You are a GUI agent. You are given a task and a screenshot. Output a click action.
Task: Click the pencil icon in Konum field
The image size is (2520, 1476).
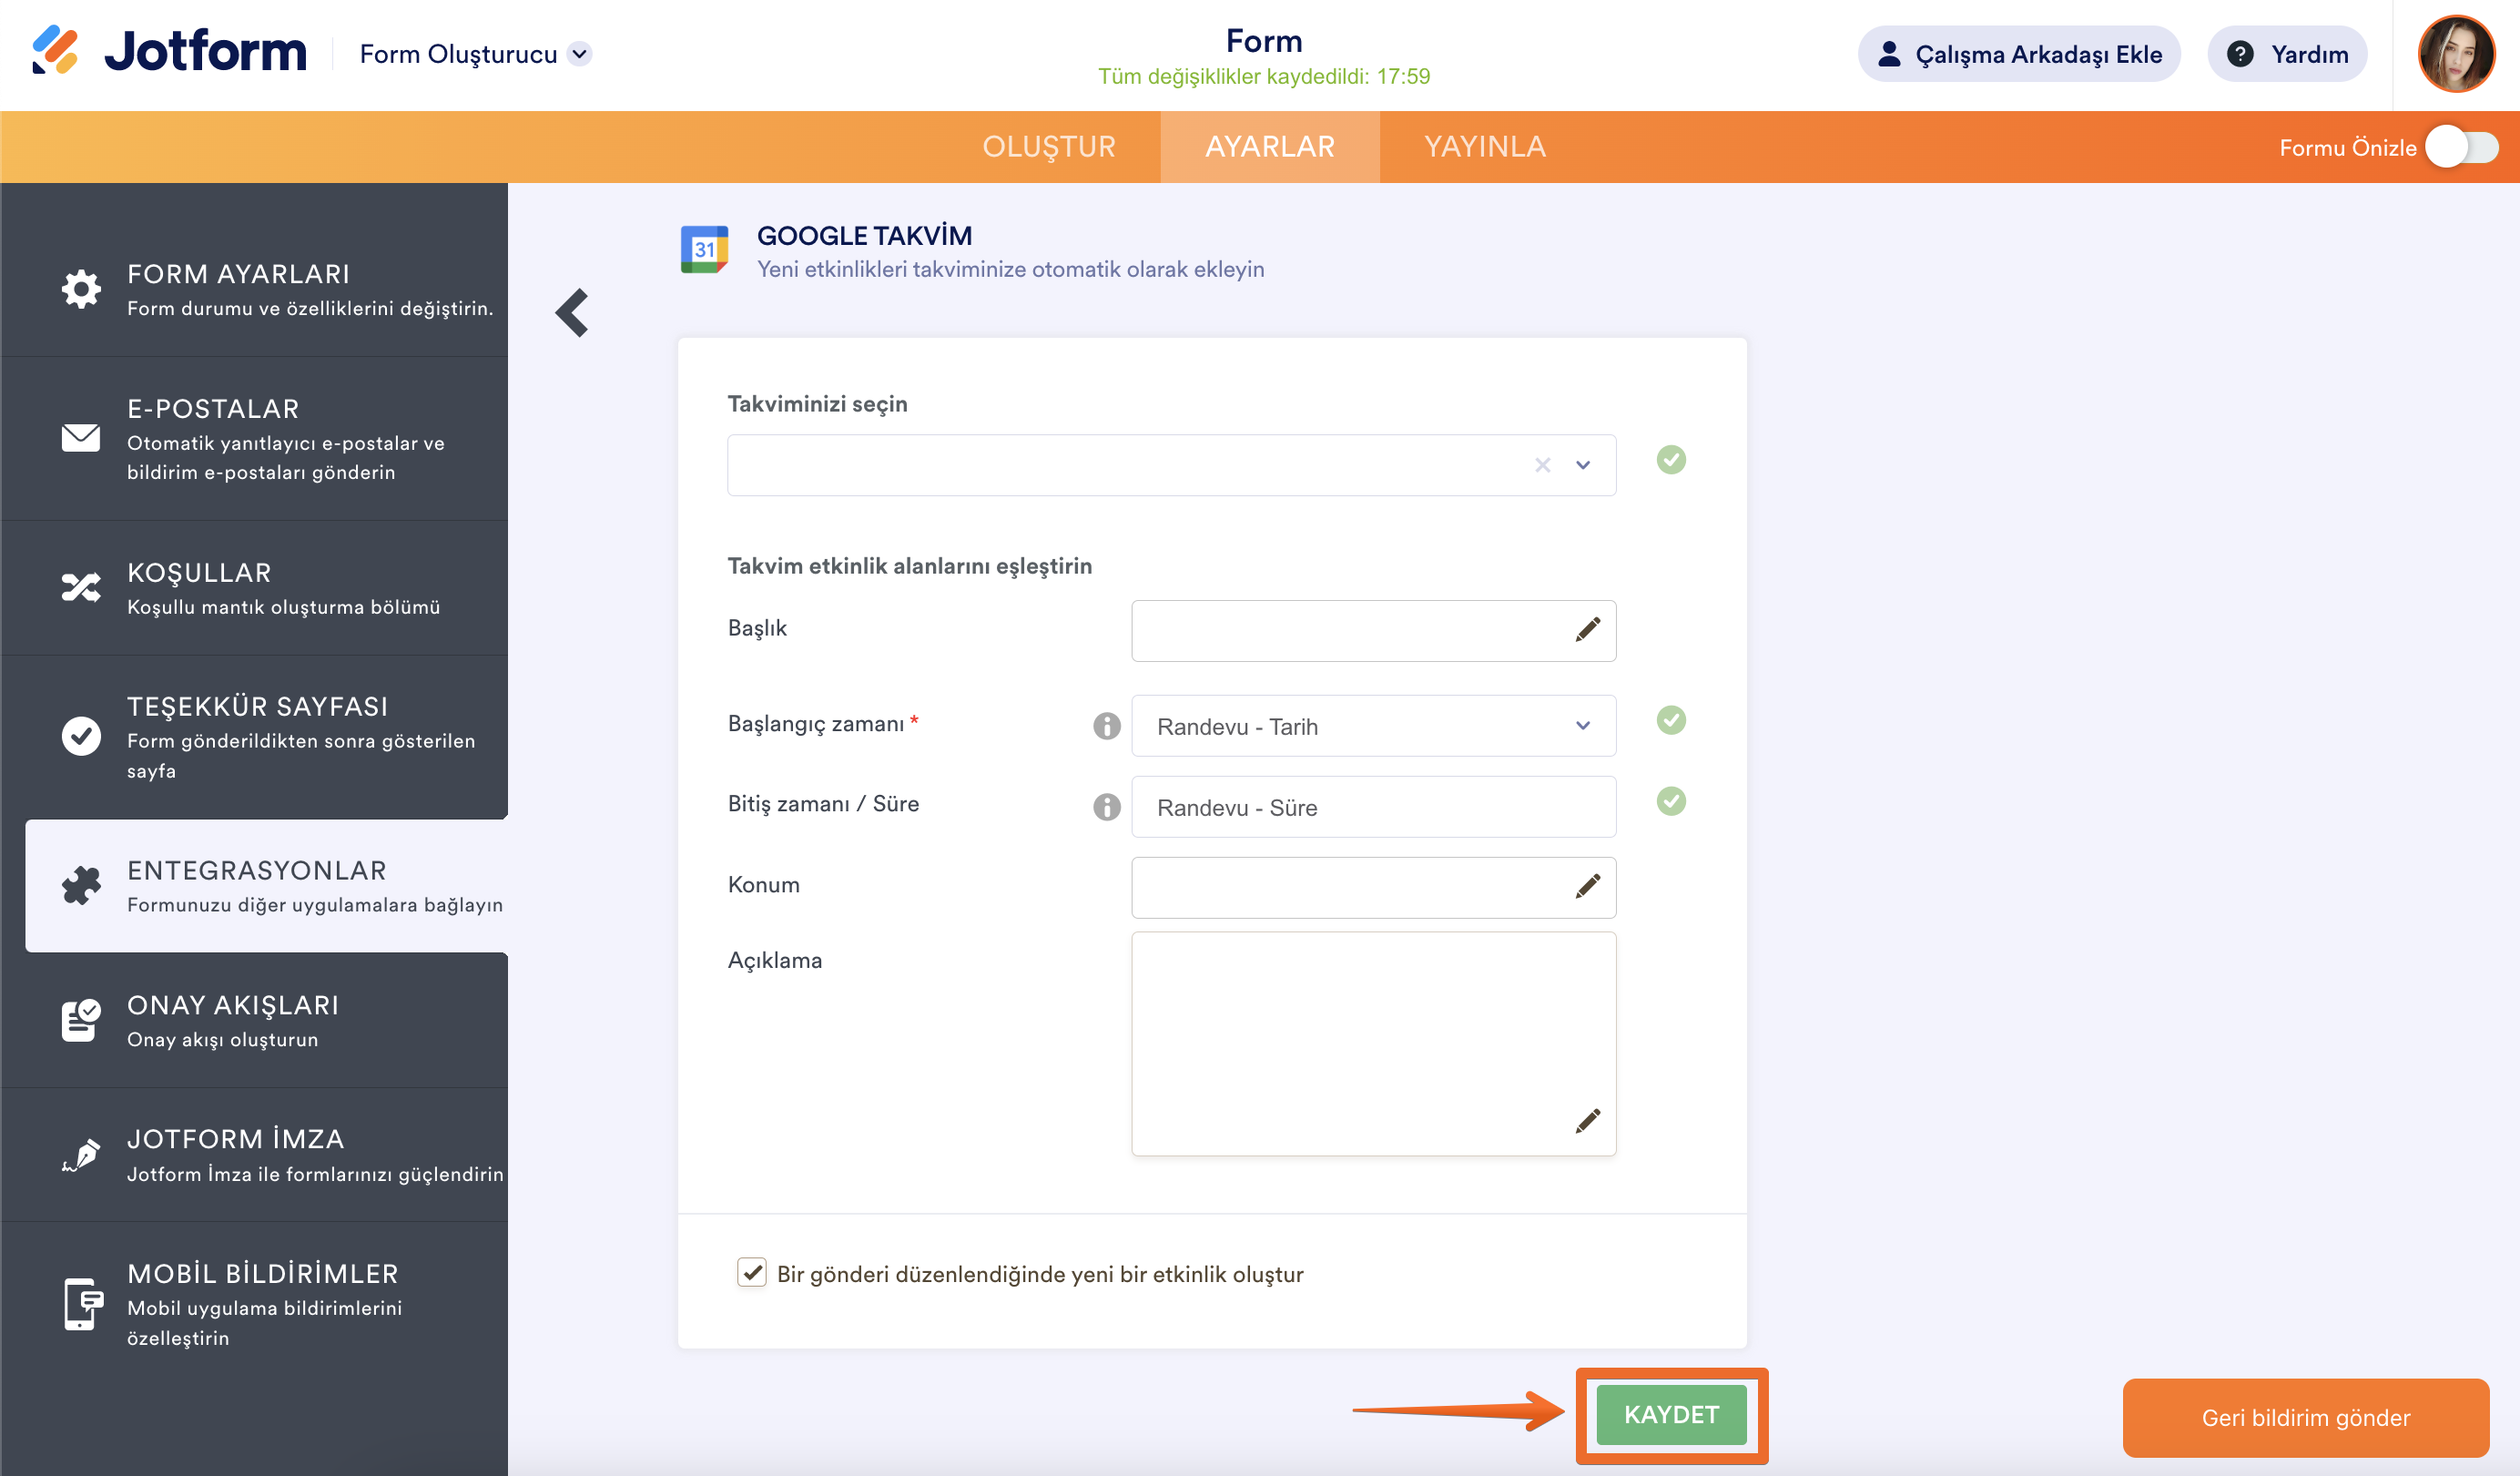1587,886
